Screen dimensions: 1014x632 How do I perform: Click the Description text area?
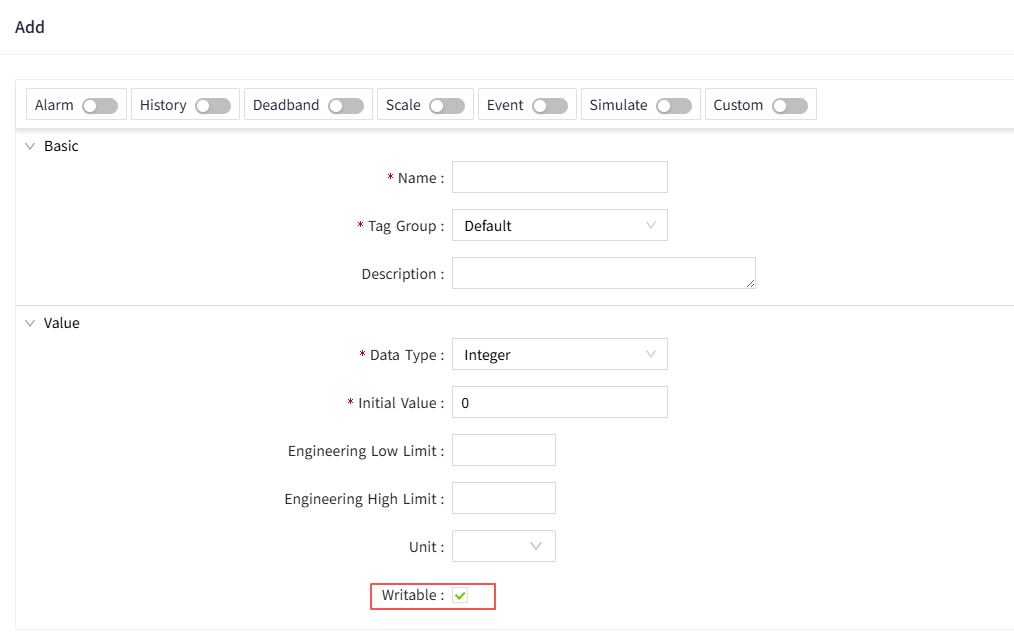[x=602, y=273]
